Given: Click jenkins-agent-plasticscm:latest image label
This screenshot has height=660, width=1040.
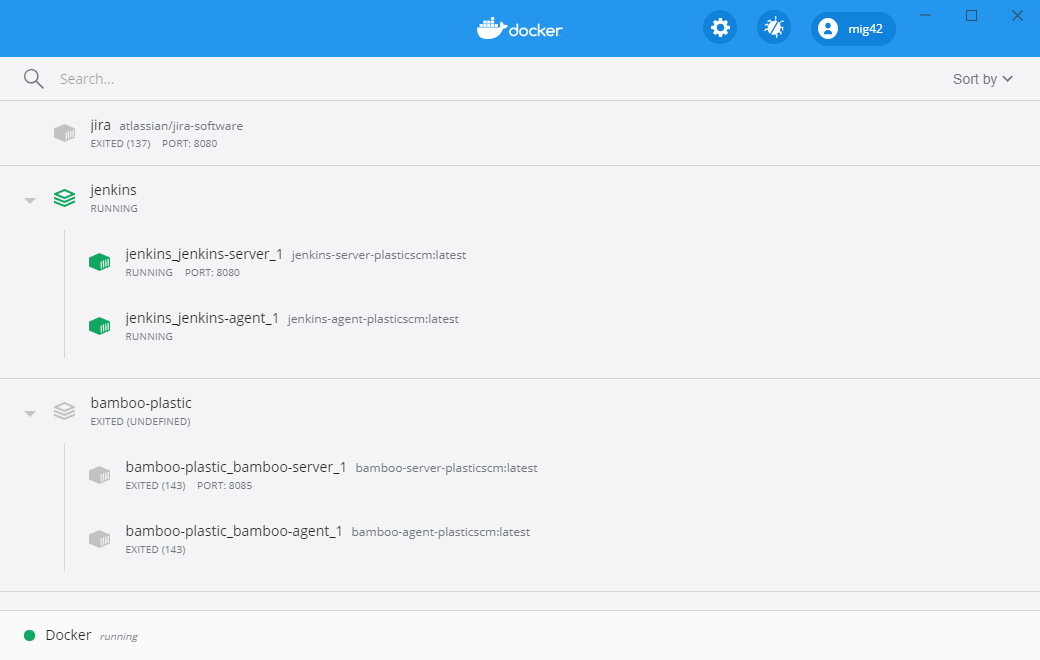Looking at the screenshot, I should click(373, 319).
